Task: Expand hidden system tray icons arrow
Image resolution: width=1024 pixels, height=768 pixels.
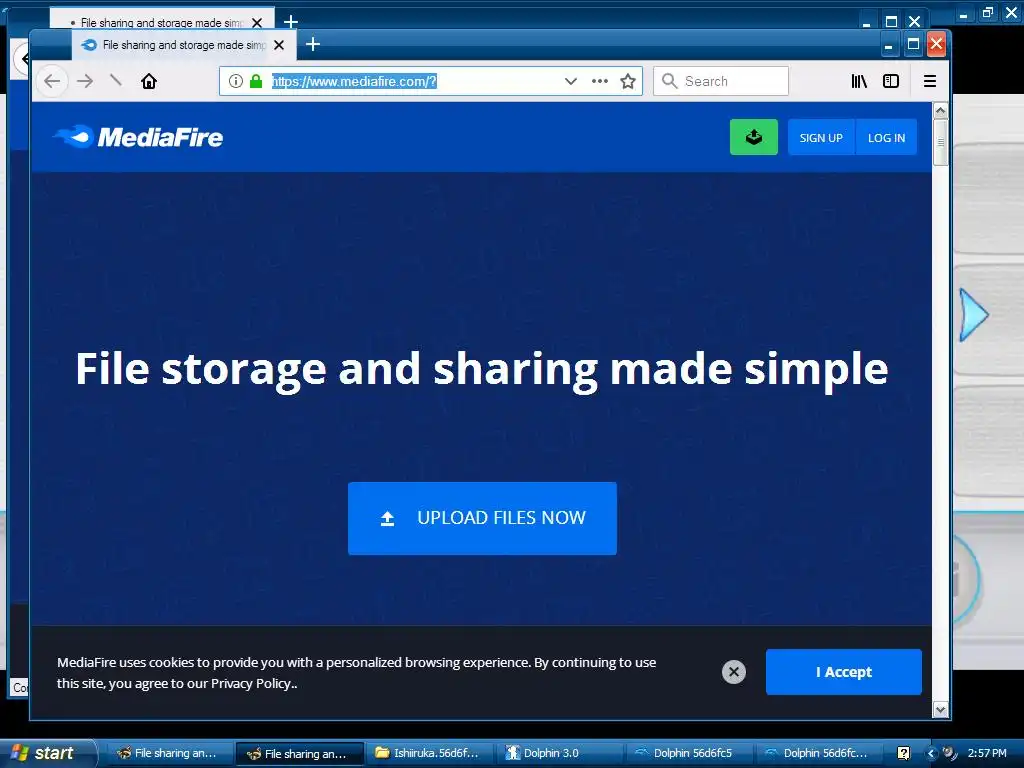Action: click(x=931, y=753)
